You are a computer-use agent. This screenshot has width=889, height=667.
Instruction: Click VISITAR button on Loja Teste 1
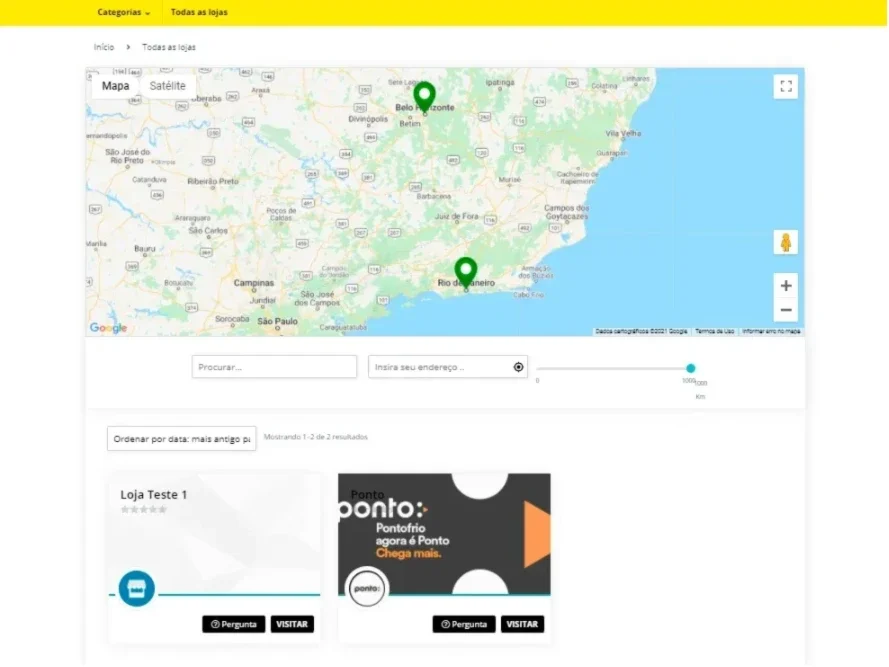pos(292,624)
